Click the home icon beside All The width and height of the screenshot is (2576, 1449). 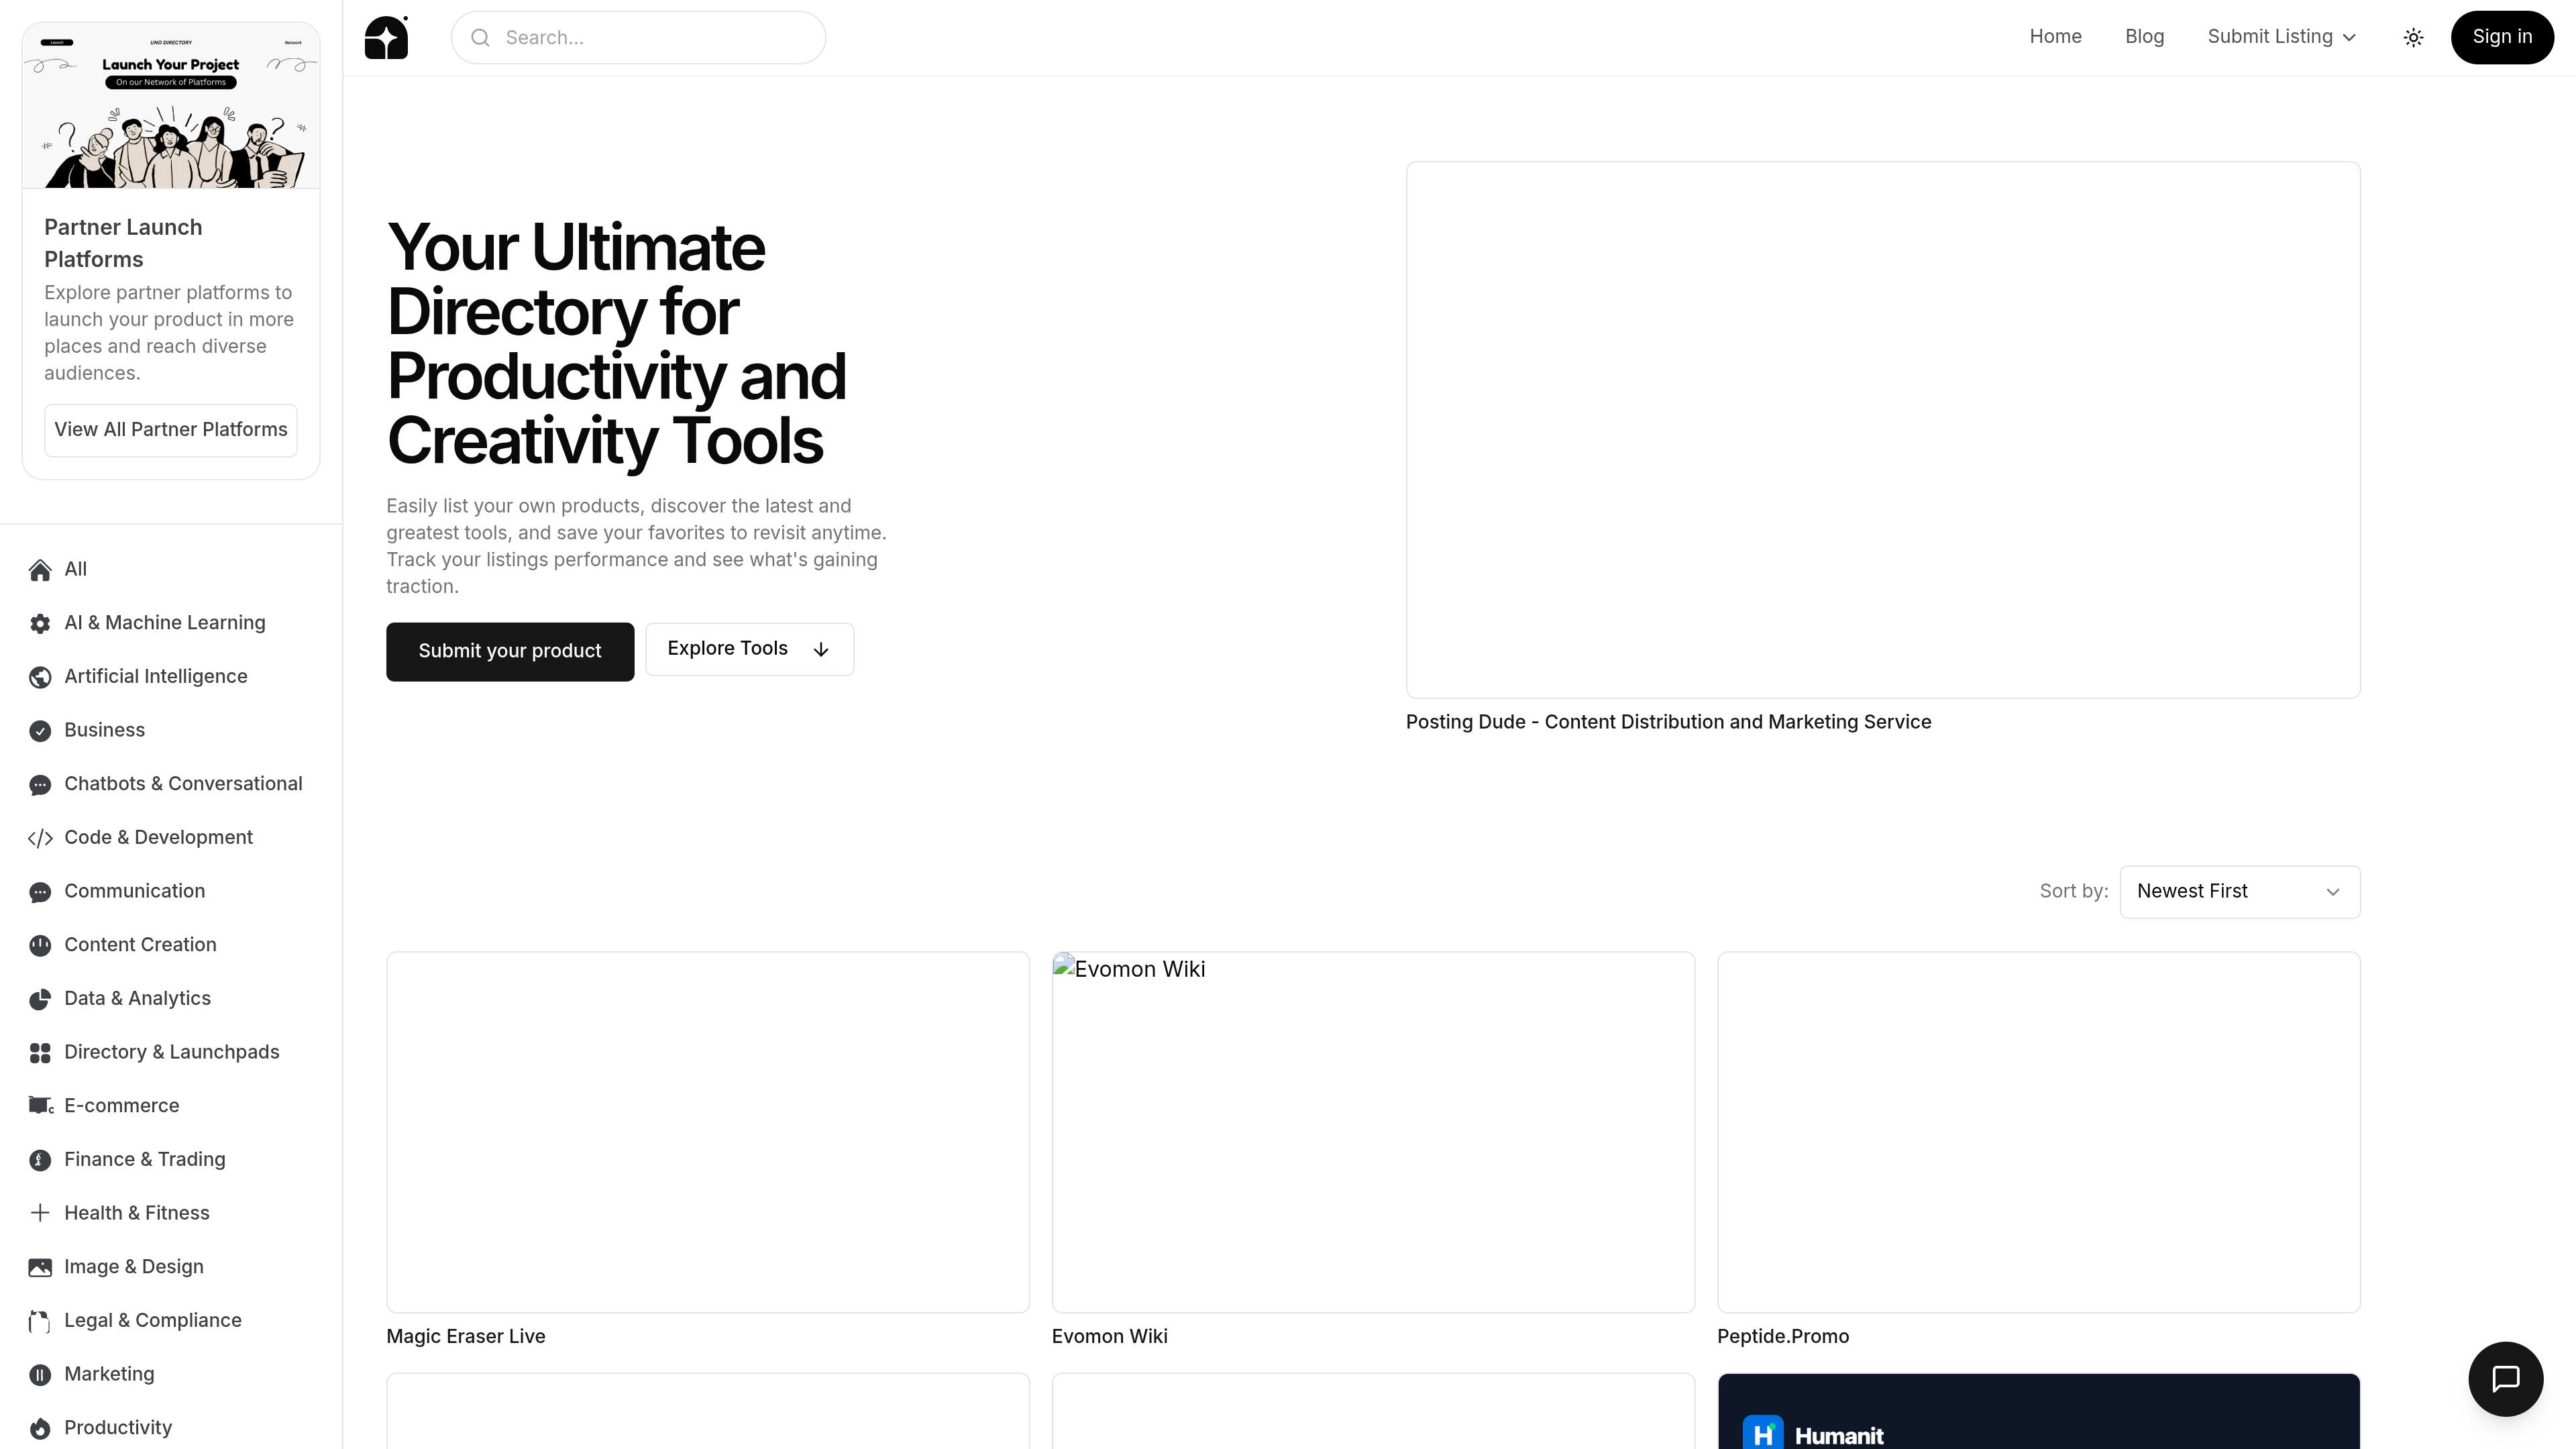tap(40, 570)
